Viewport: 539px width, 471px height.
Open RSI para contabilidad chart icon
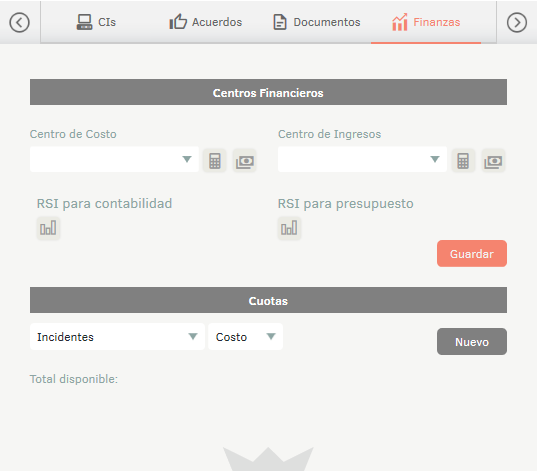(48, 228)
